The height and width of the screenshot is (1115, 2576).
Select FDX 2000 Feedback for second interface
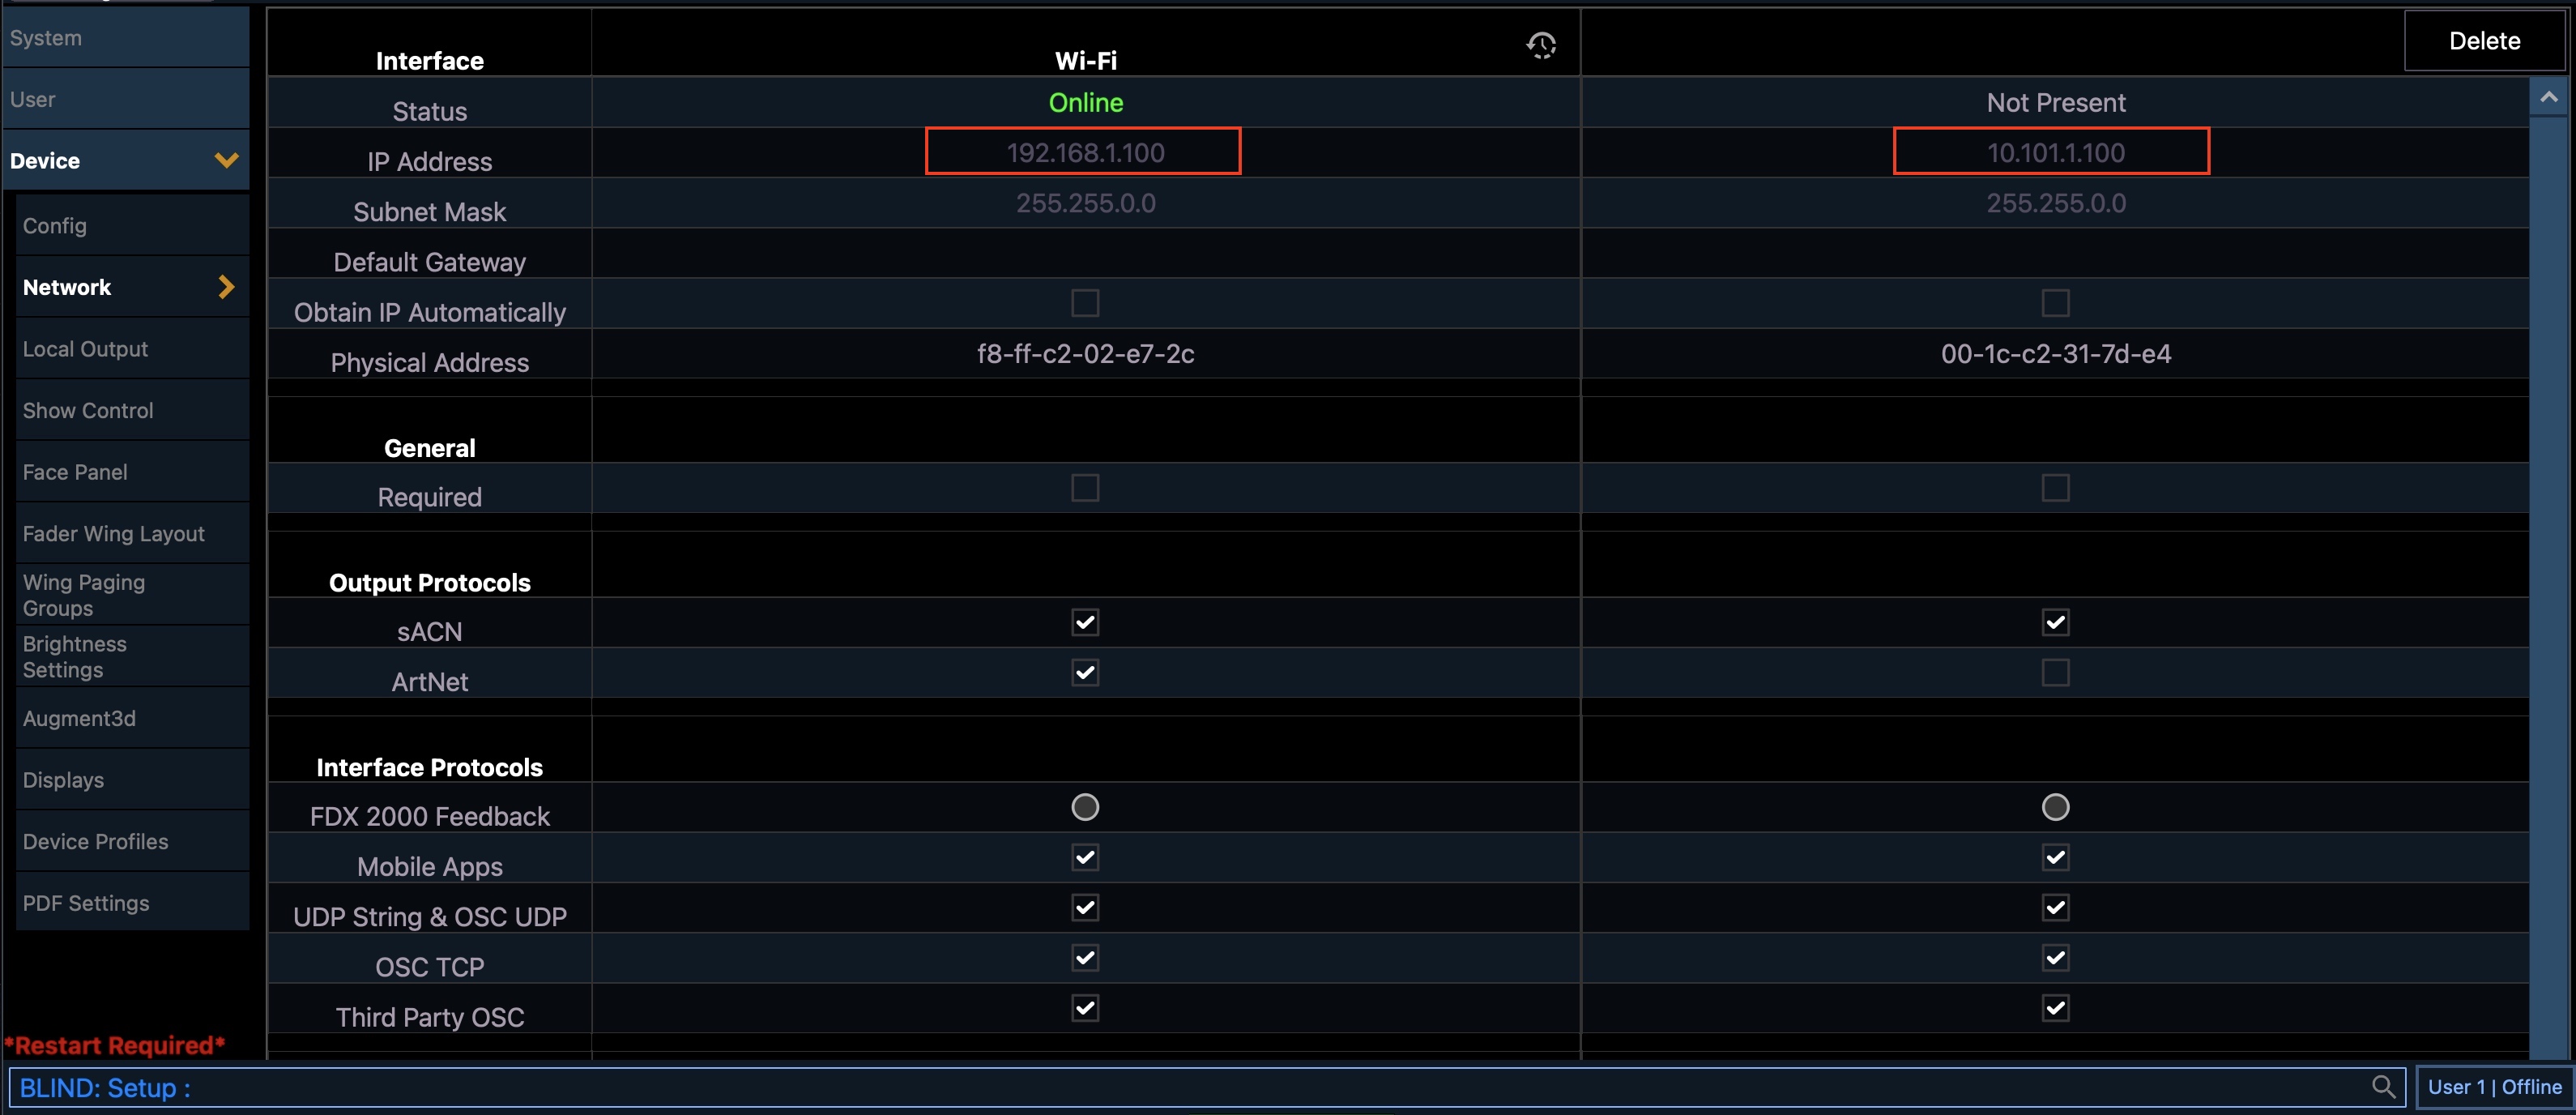coord(2055,807)
